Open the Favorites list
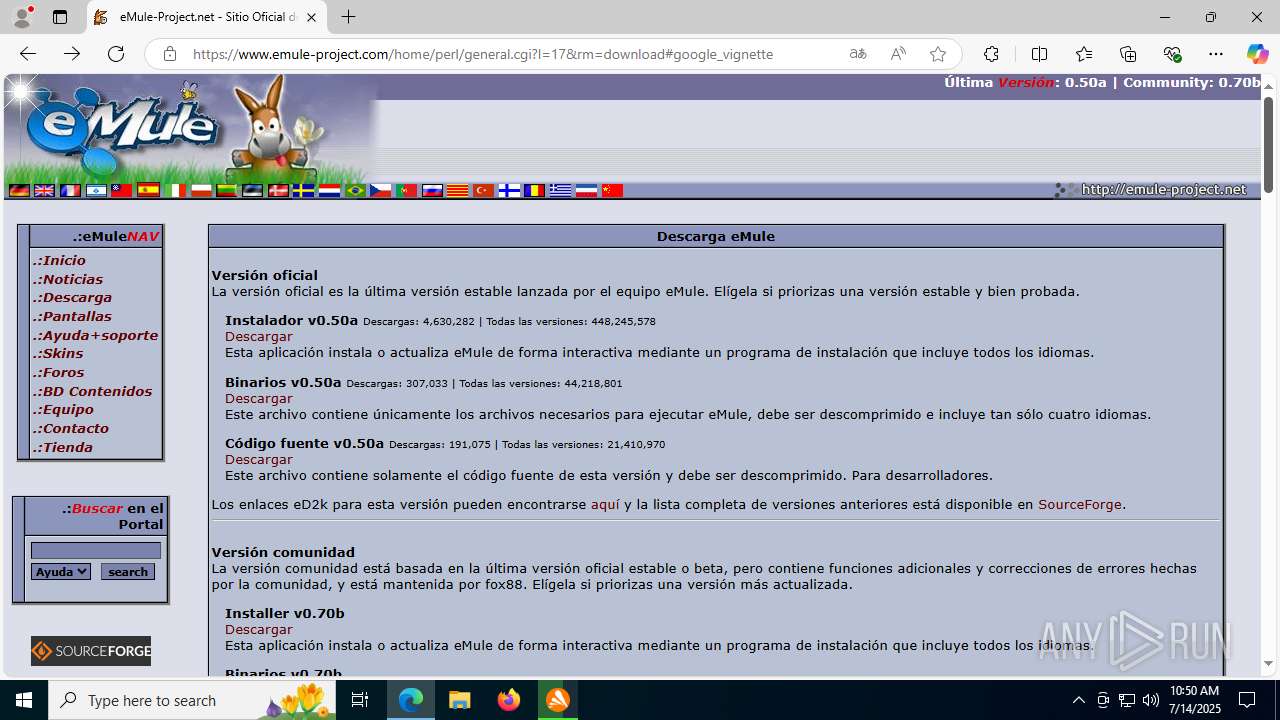 click(x=1084, y=54)
